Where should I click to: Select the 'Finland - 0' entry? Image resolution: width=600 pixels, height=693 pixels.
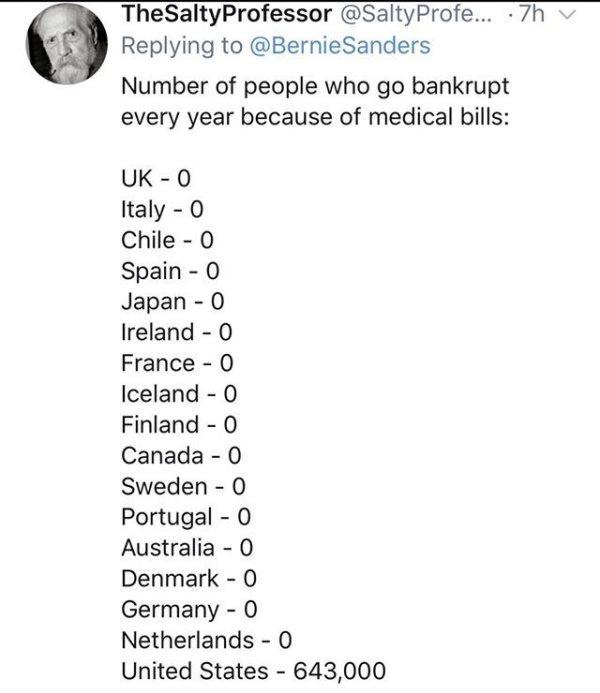pyautogui.click(x=179, y=425)
